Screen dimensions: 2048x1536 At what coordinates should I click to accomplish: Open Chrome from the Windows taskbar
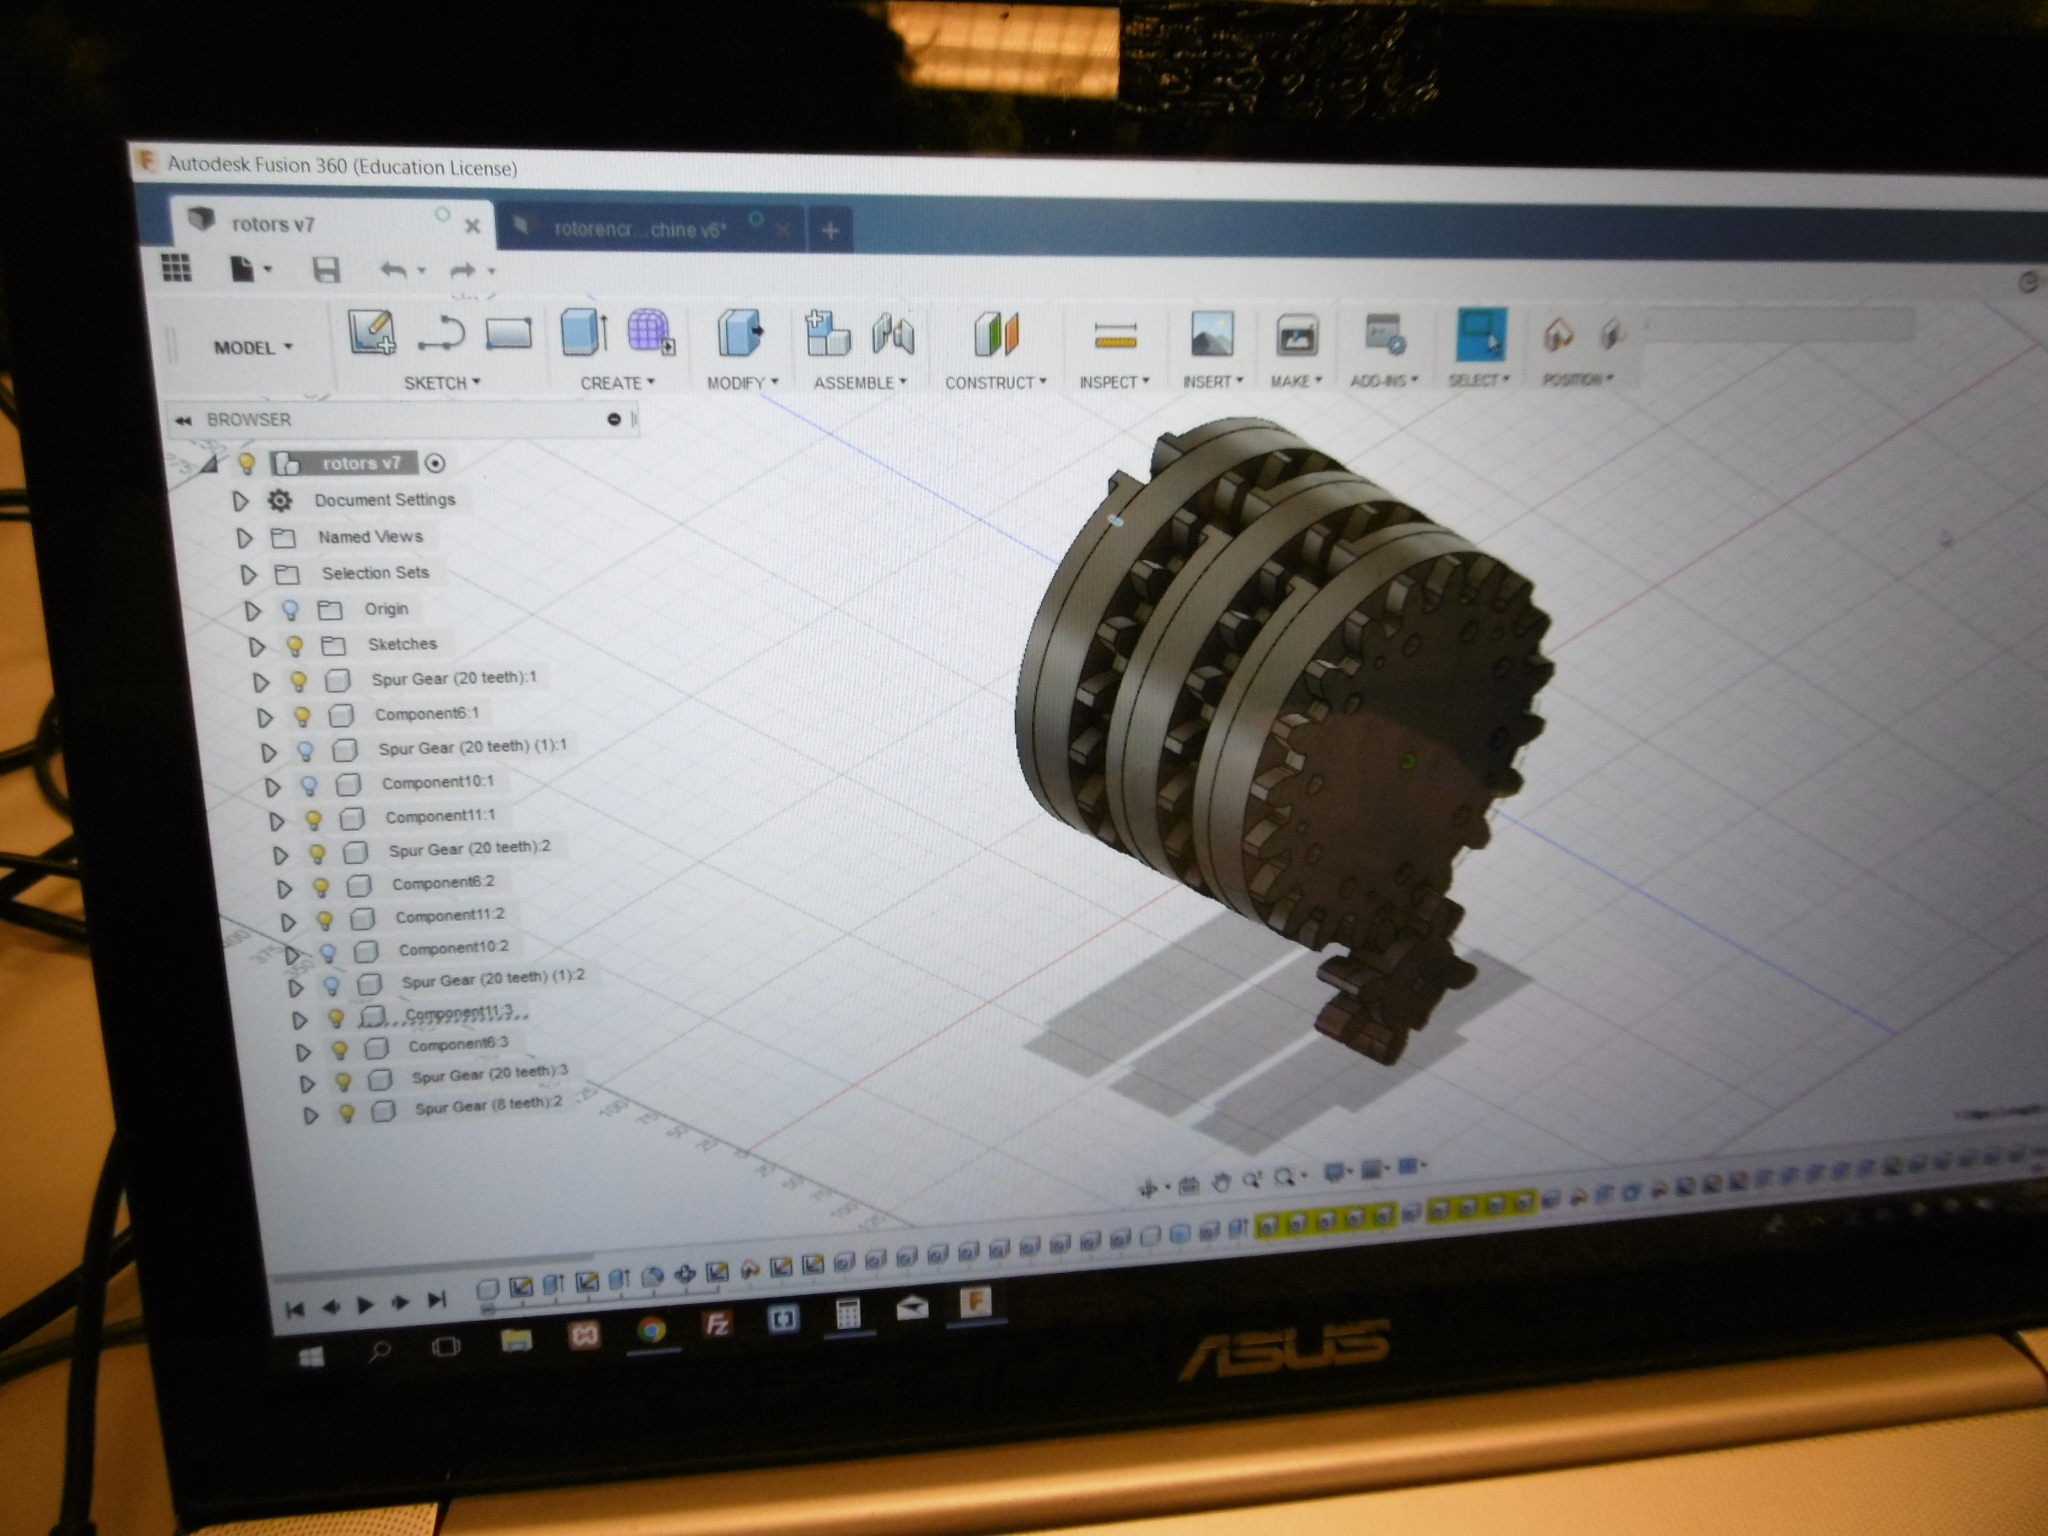click(651, 1329)
